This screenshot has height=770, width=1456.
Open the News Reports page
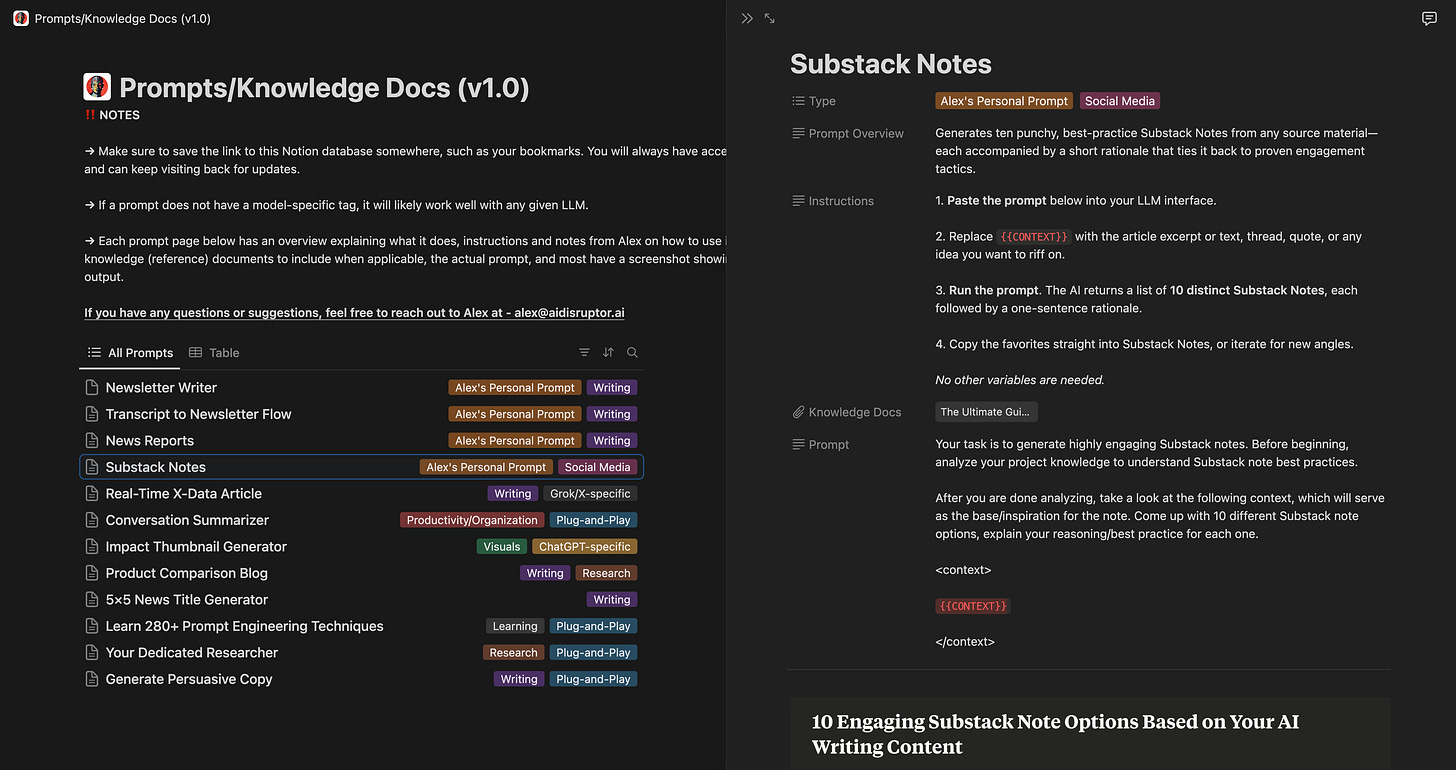point(150,441)
